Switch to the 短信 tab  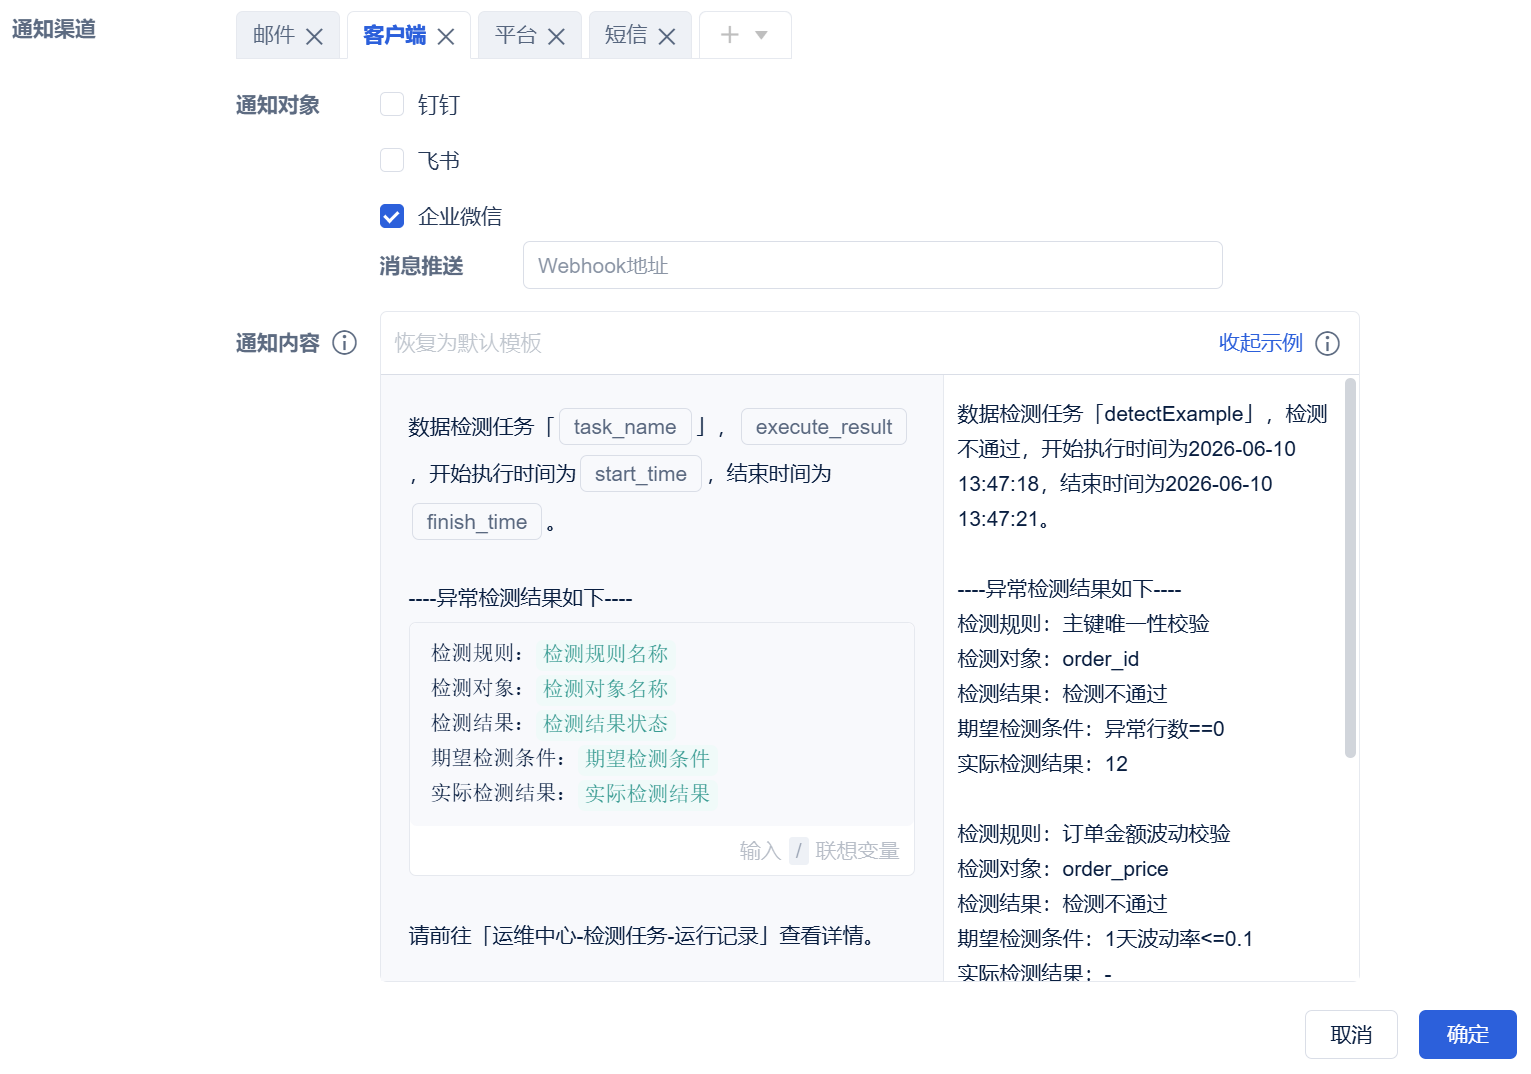[626, 35]
